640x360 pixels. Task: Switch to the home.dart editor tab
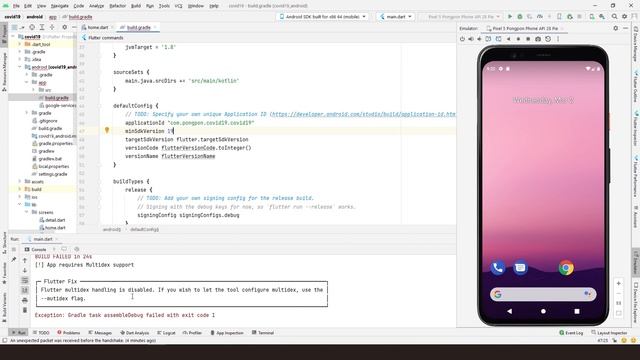pyautogui.click(x=98, y=27)
